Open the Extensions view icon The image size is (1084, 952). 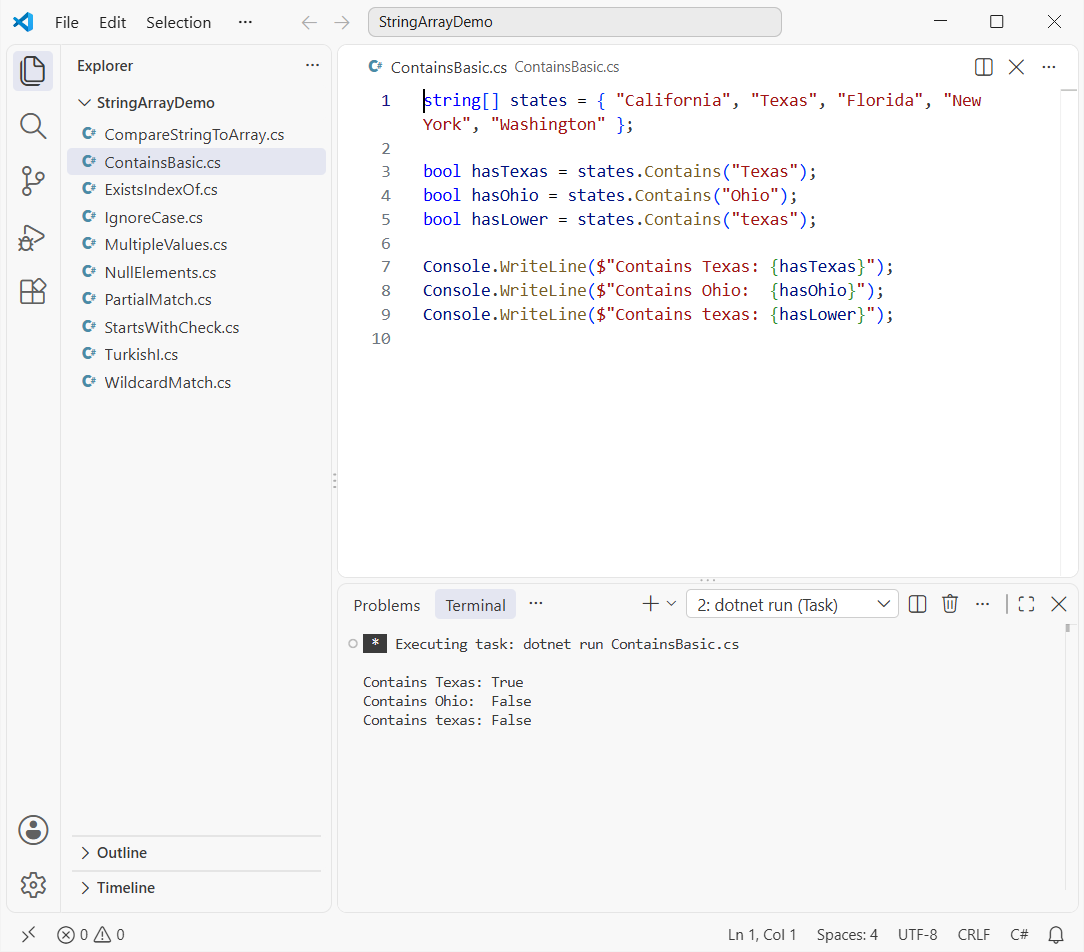[32, 292]
